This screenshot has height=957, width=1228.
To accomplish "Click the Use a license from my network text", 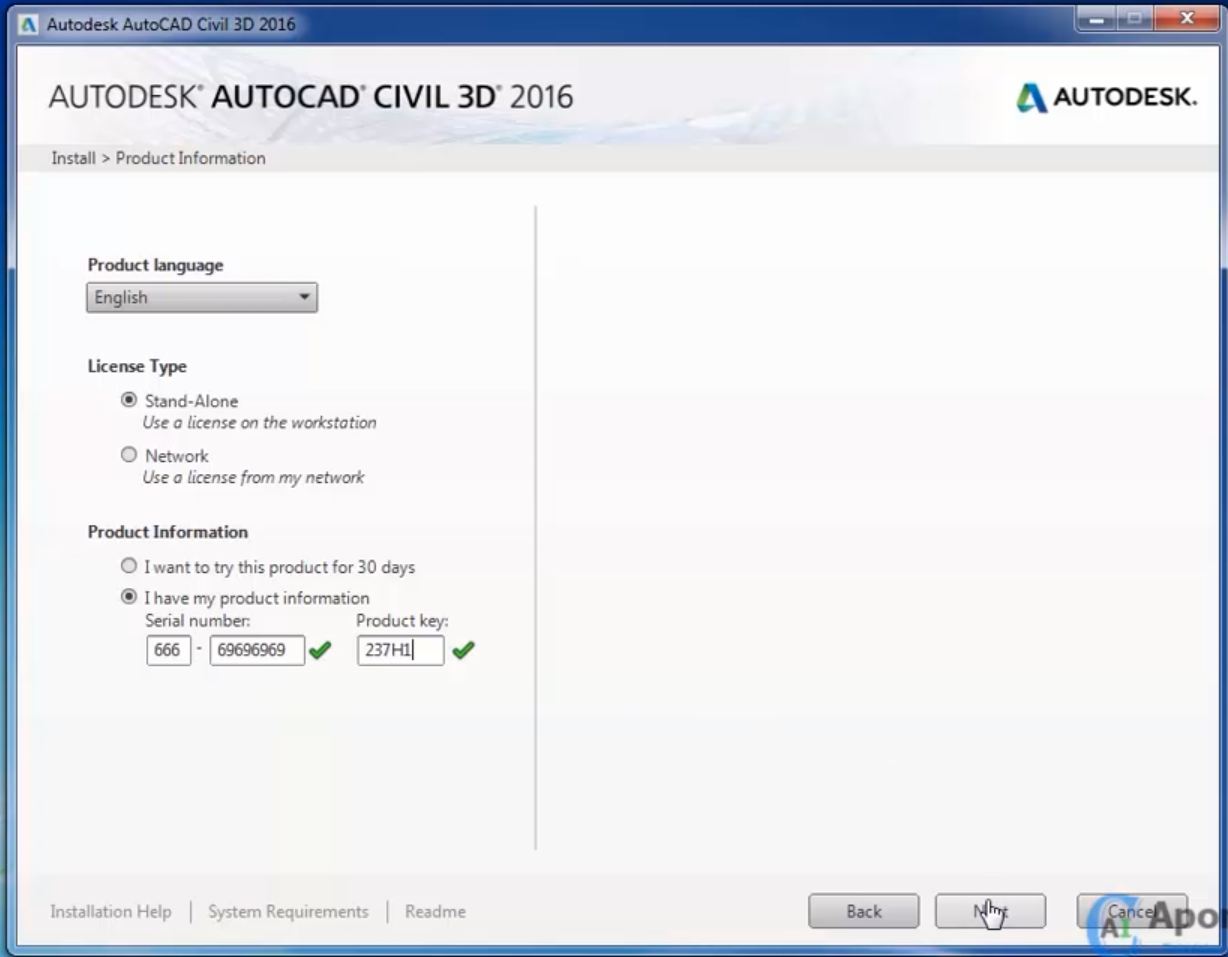I will 254,477.
